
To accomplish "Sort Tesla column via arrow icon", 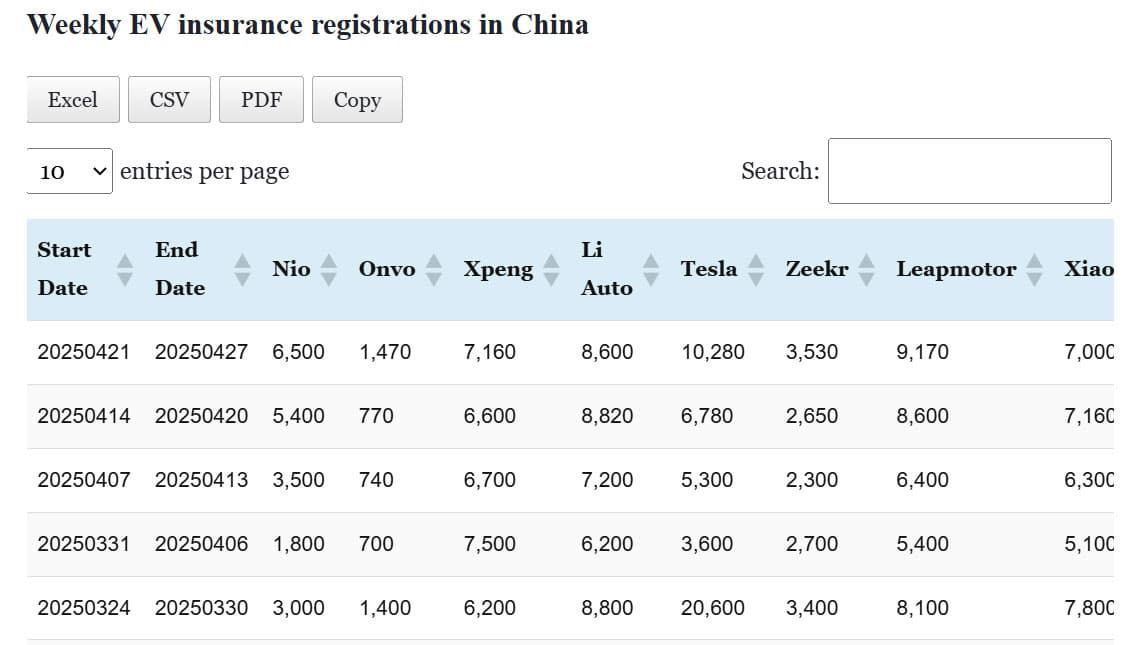I will tap(756, 269).
